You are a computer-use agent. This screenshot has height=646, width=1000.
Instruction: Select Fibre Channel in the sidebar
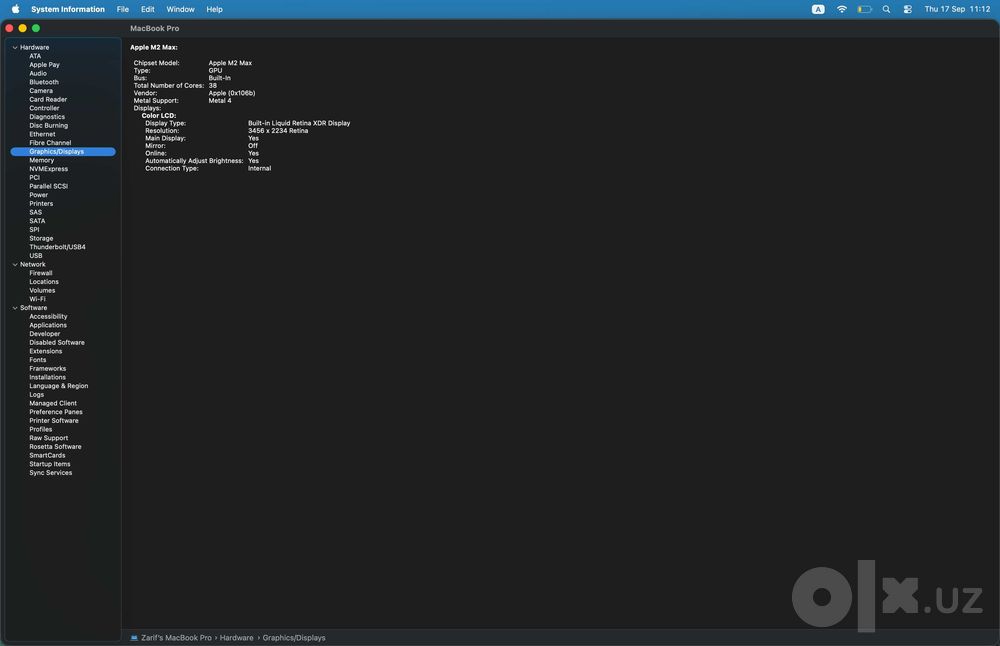pos(50,143)
